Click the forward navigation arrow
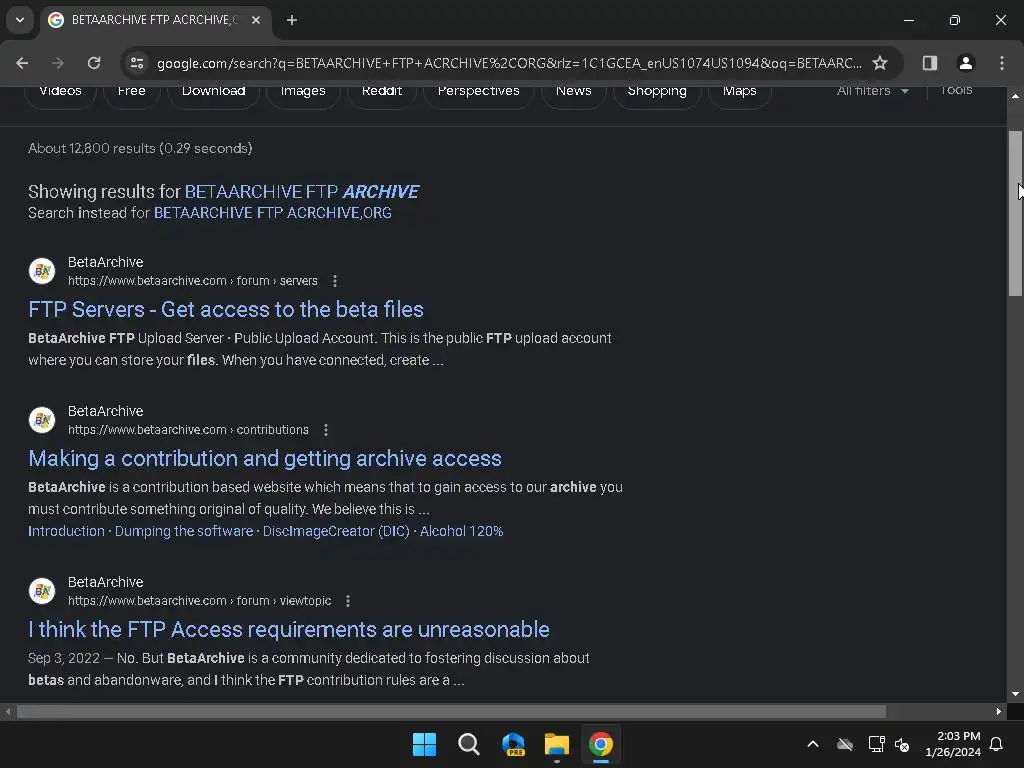This screenshot has width=1024, height=768. 58,63
